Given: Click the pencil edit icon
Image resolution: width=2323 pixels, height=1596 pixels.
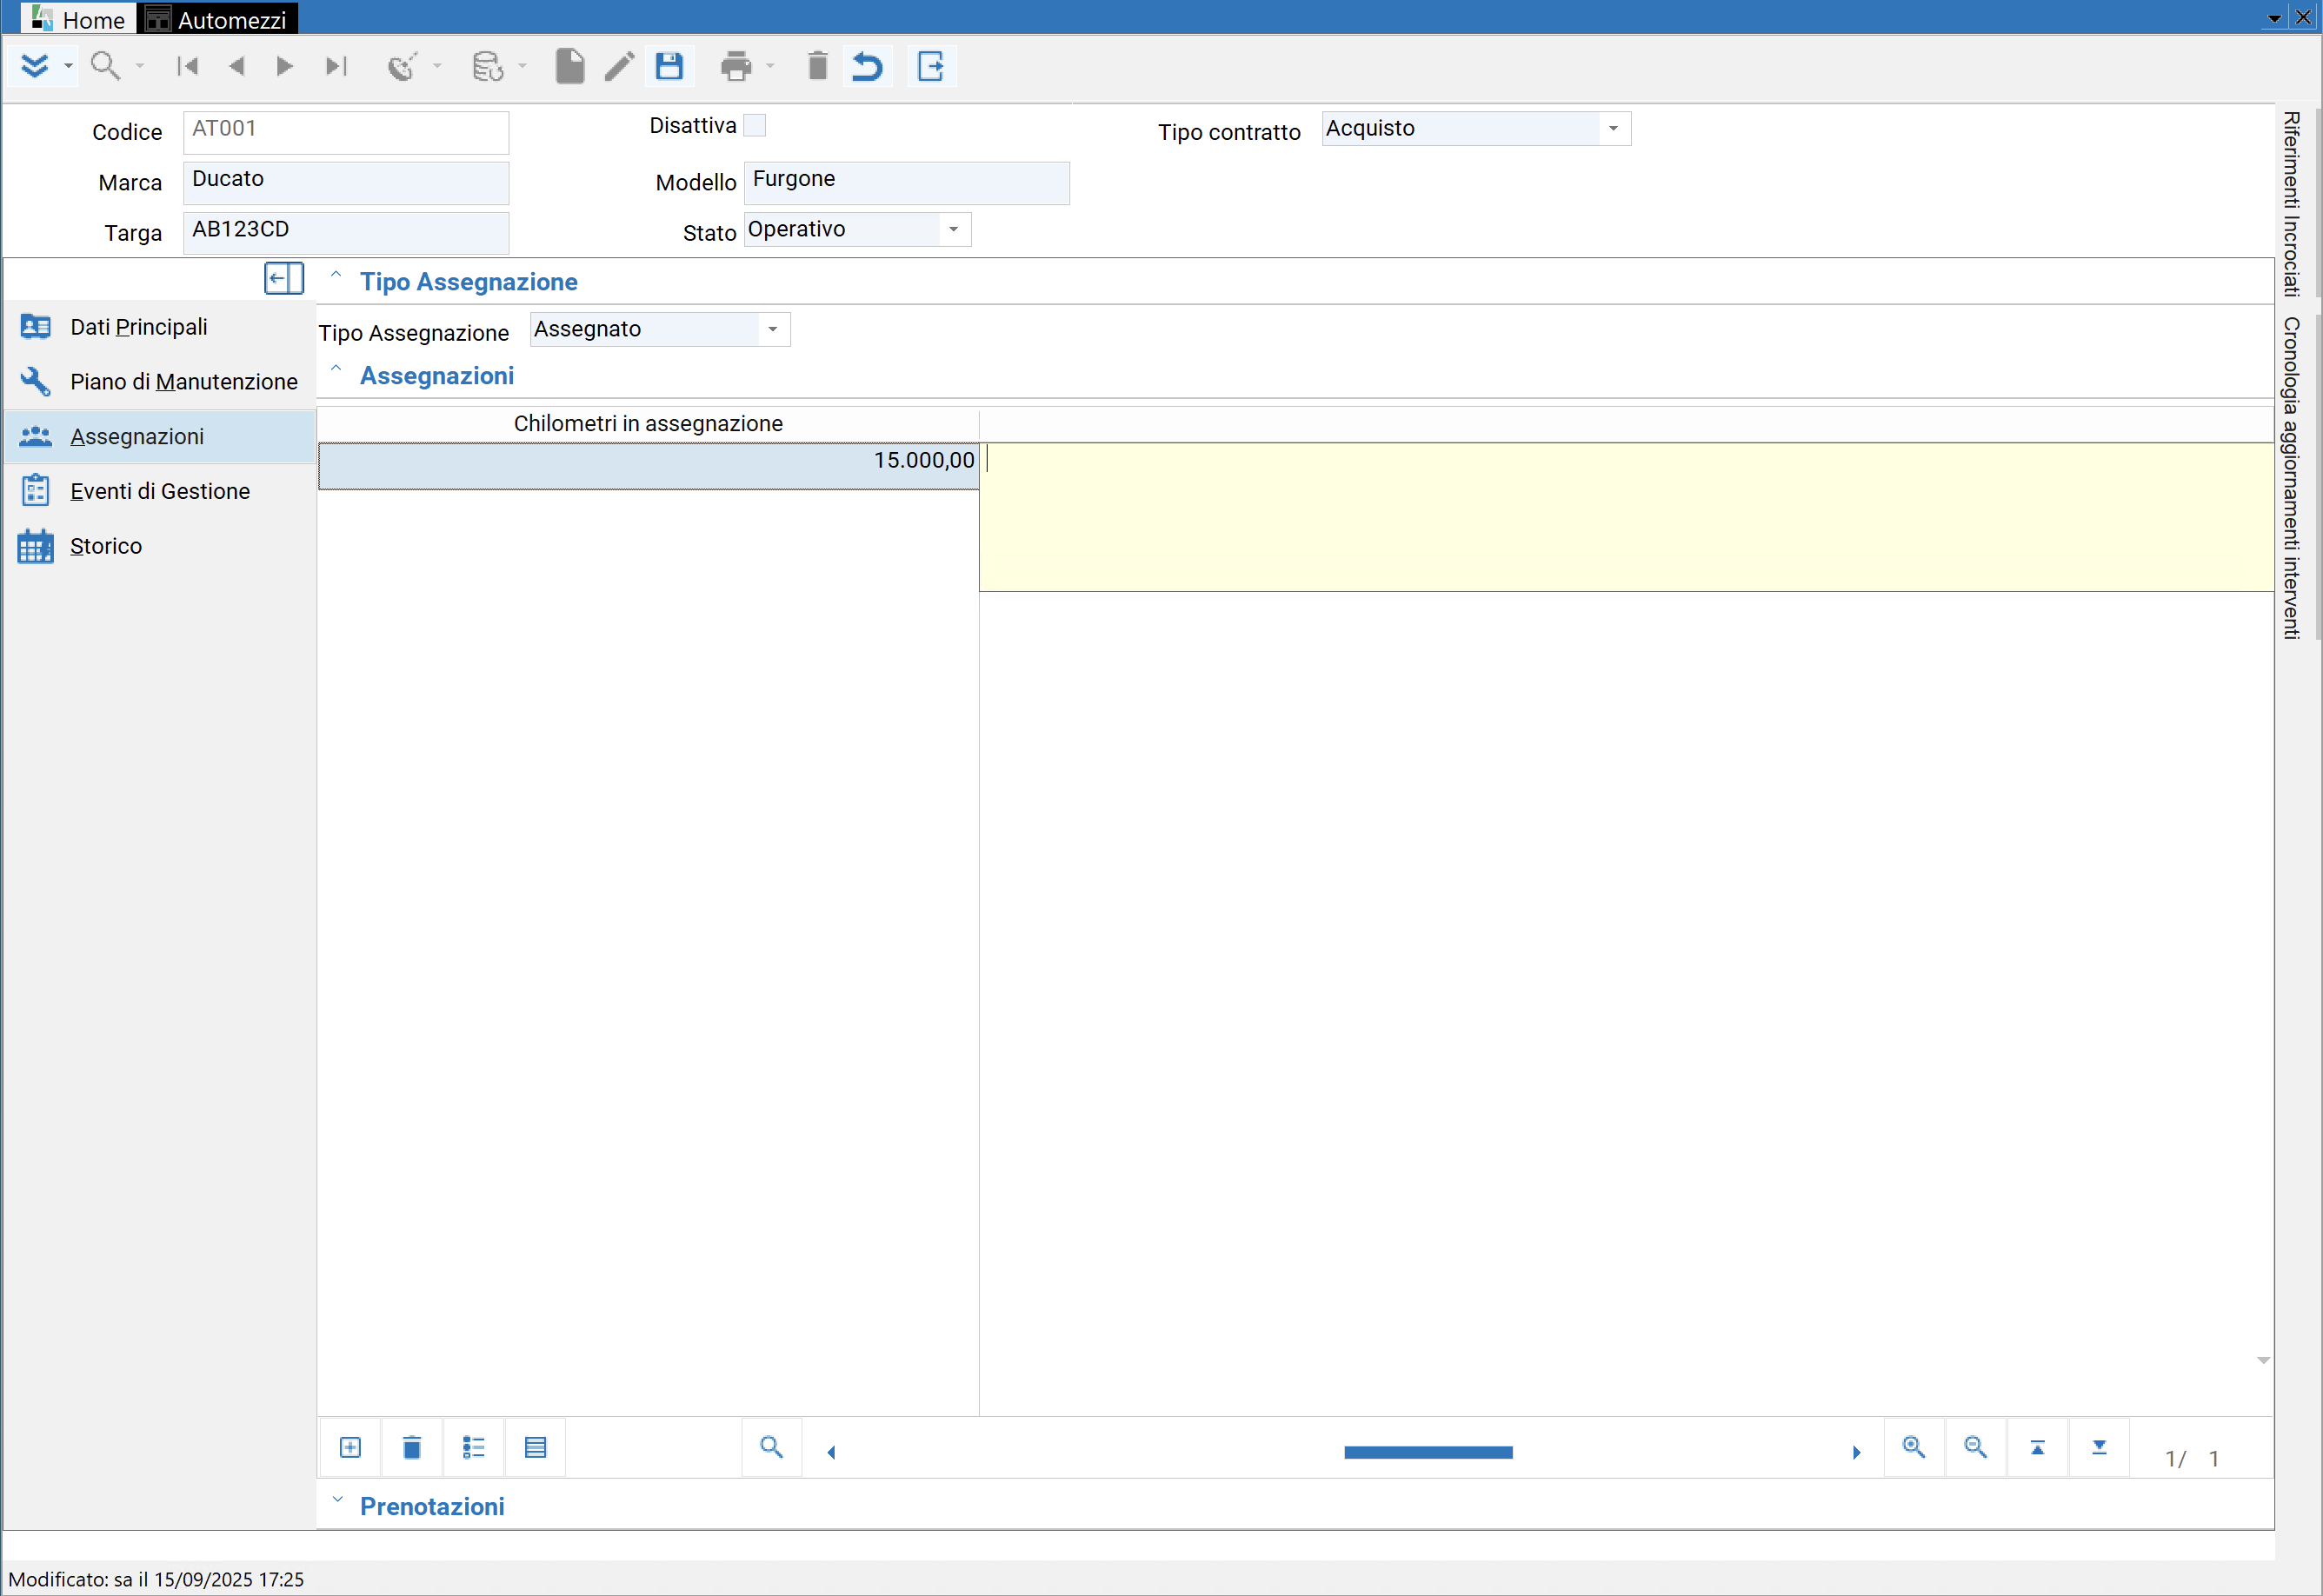Looking at the screenshot, I should click(x=619, y=66).
